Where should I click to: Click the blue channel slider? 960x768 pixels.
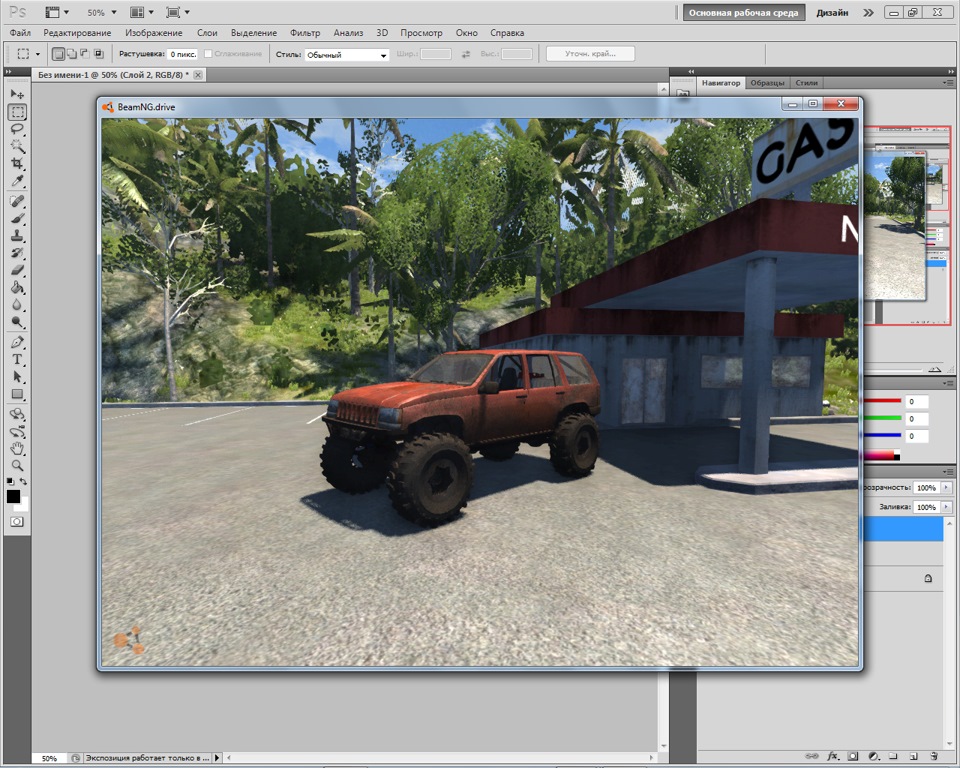point(882,435)
